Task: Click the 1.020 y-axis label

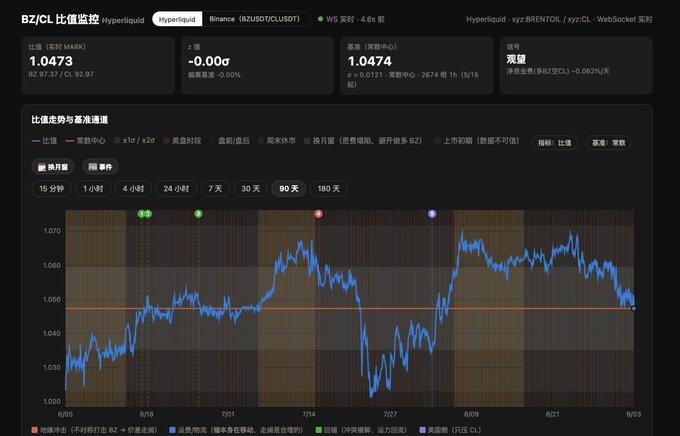Action: (52, 401)
